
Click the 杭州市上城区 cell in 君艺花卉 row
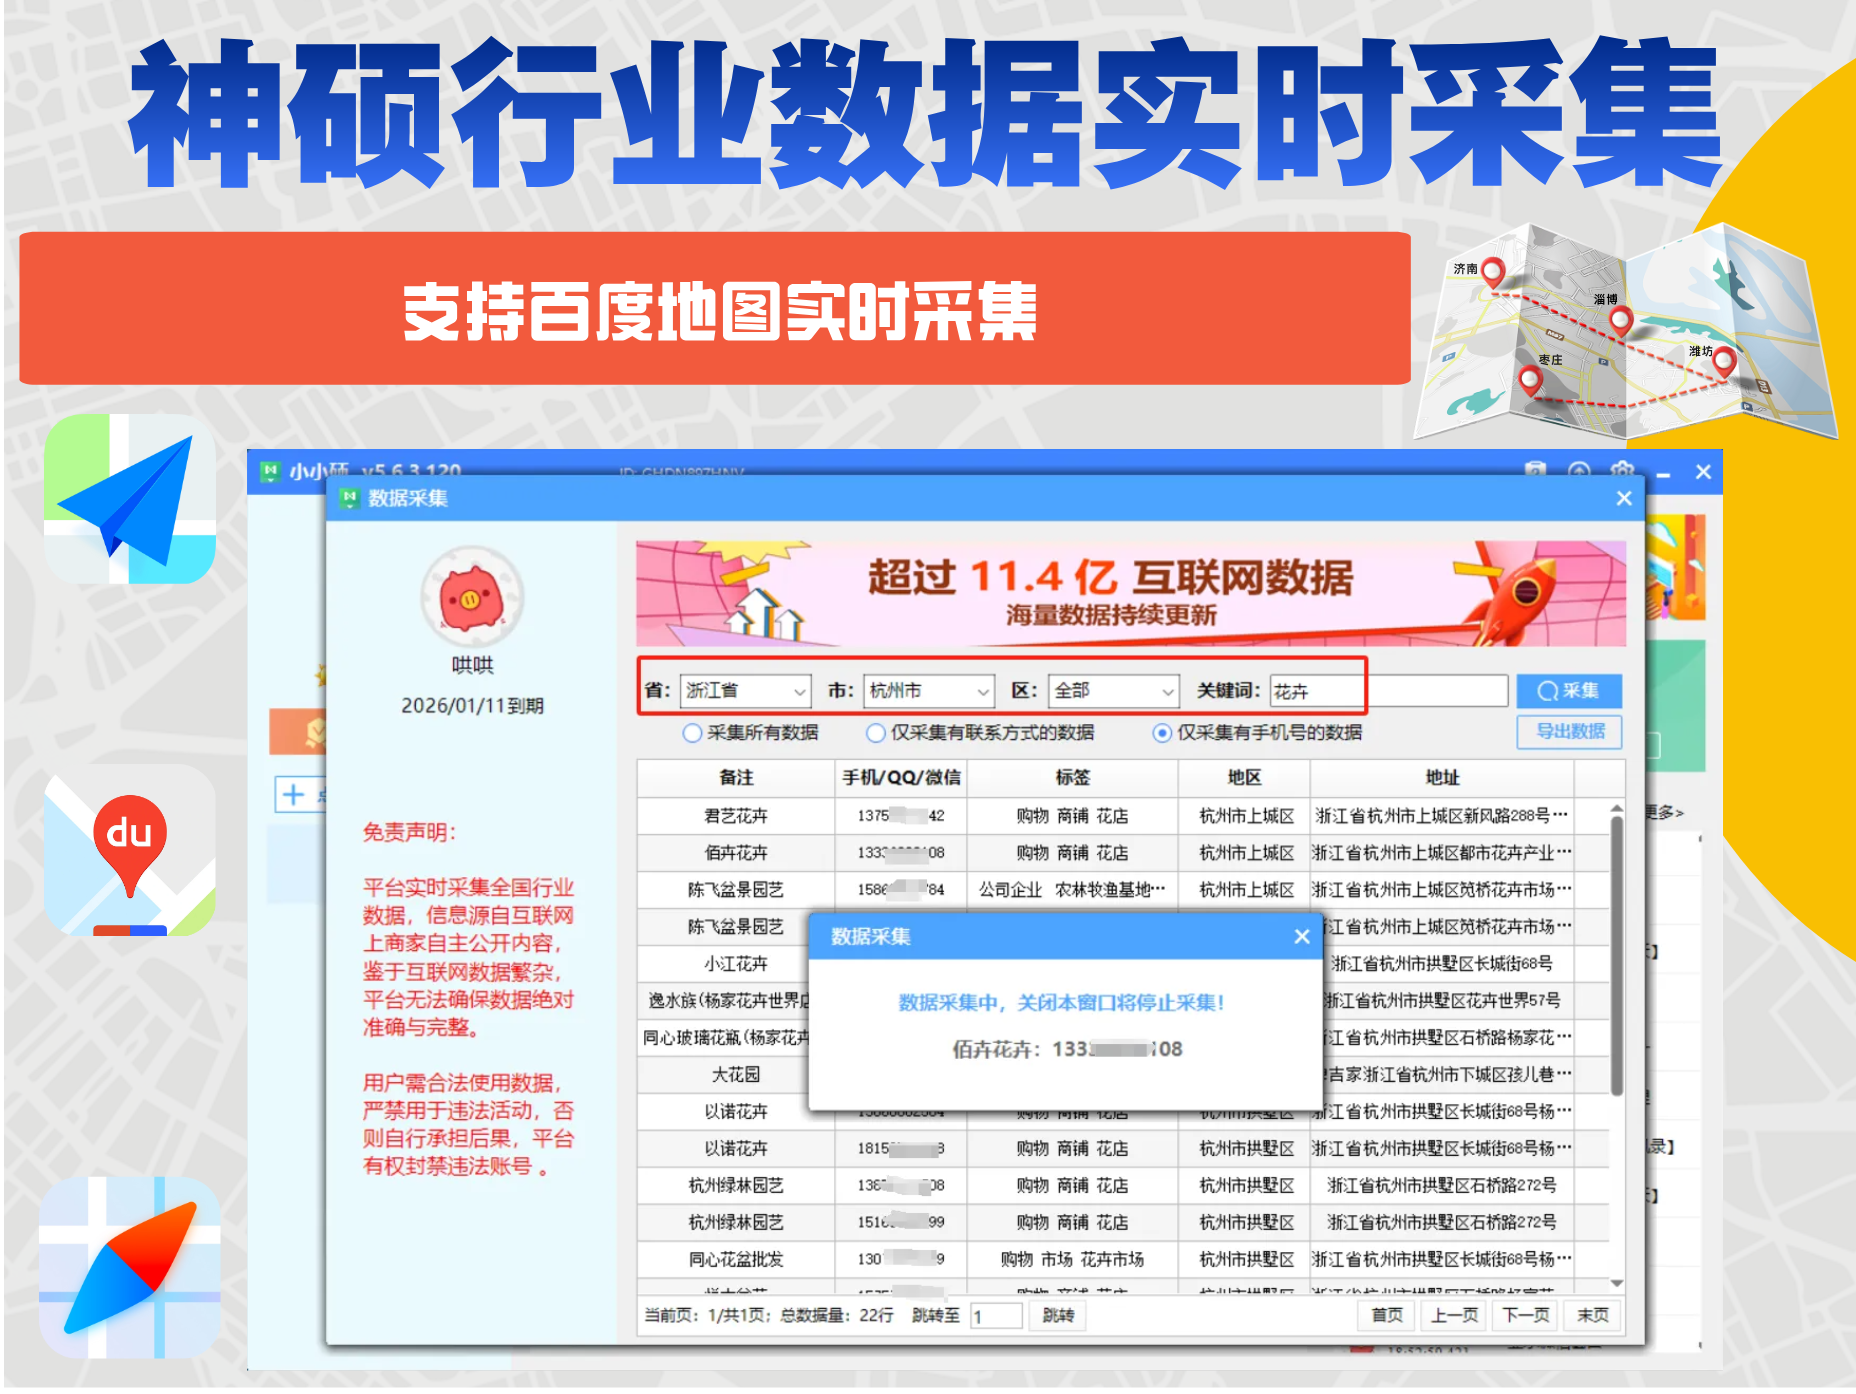point(1246,816)
